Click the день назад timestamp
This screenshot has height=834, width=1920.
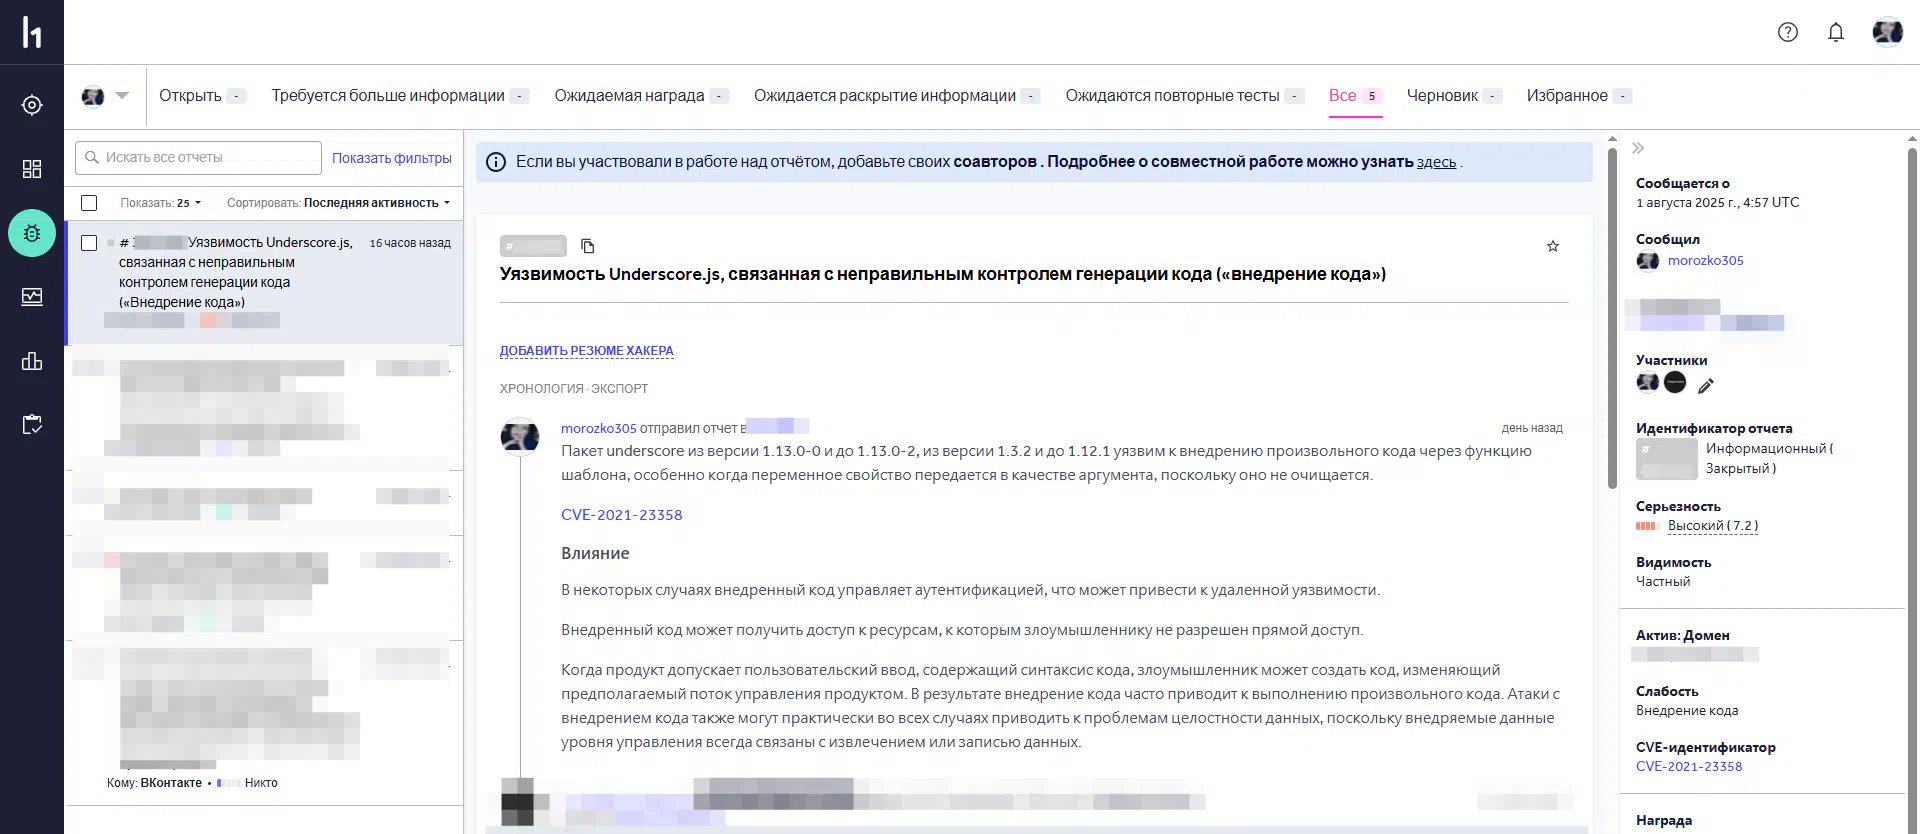(x=1532, y=428)
